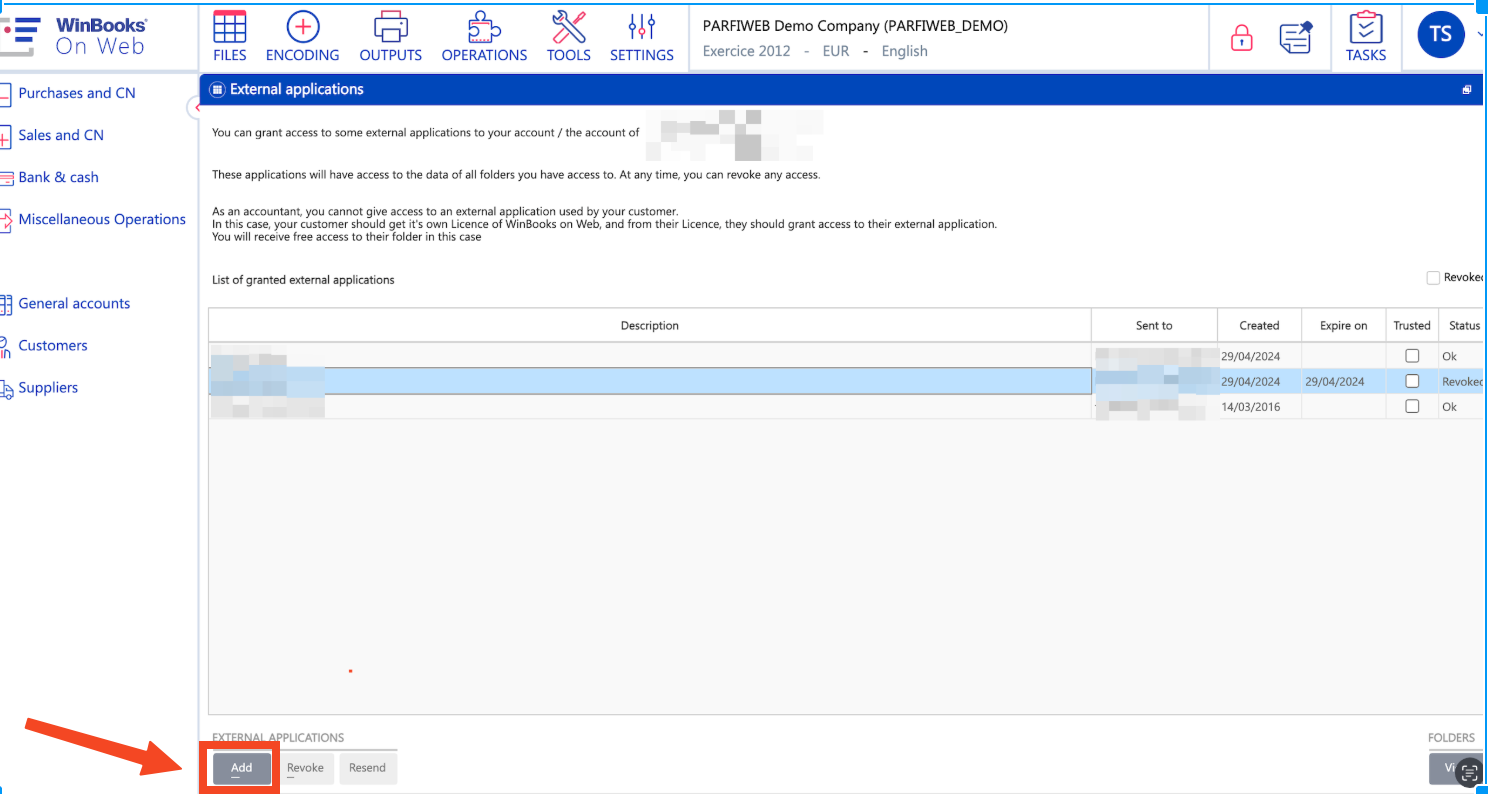The height and width of the screenshot is (794, 1488).
Task: Open Miscellaneous Operations in sidebar
Action: pos(102,219)
